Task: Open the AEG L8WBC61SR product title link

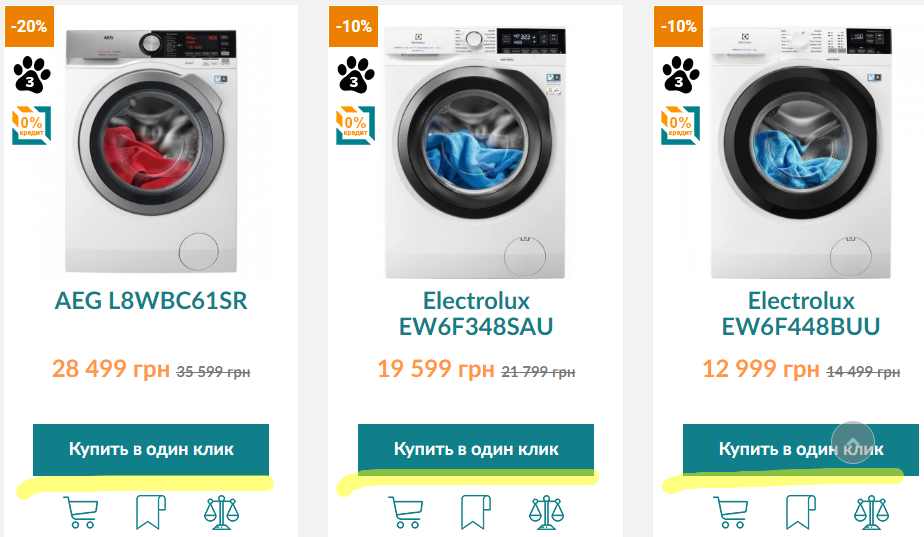Action: (x=151, y=301)
